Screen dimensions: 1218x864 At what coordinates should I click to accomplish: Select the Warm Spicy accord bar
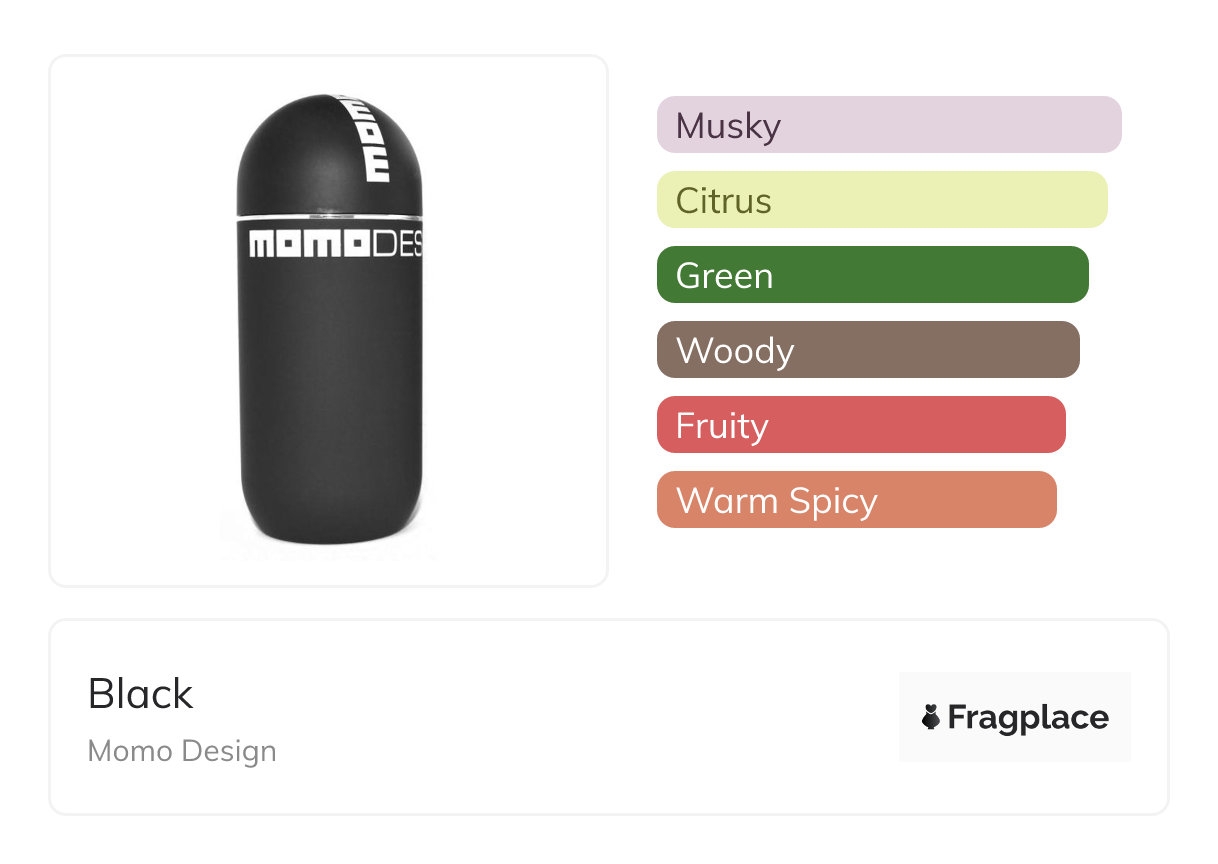[856, 500]
